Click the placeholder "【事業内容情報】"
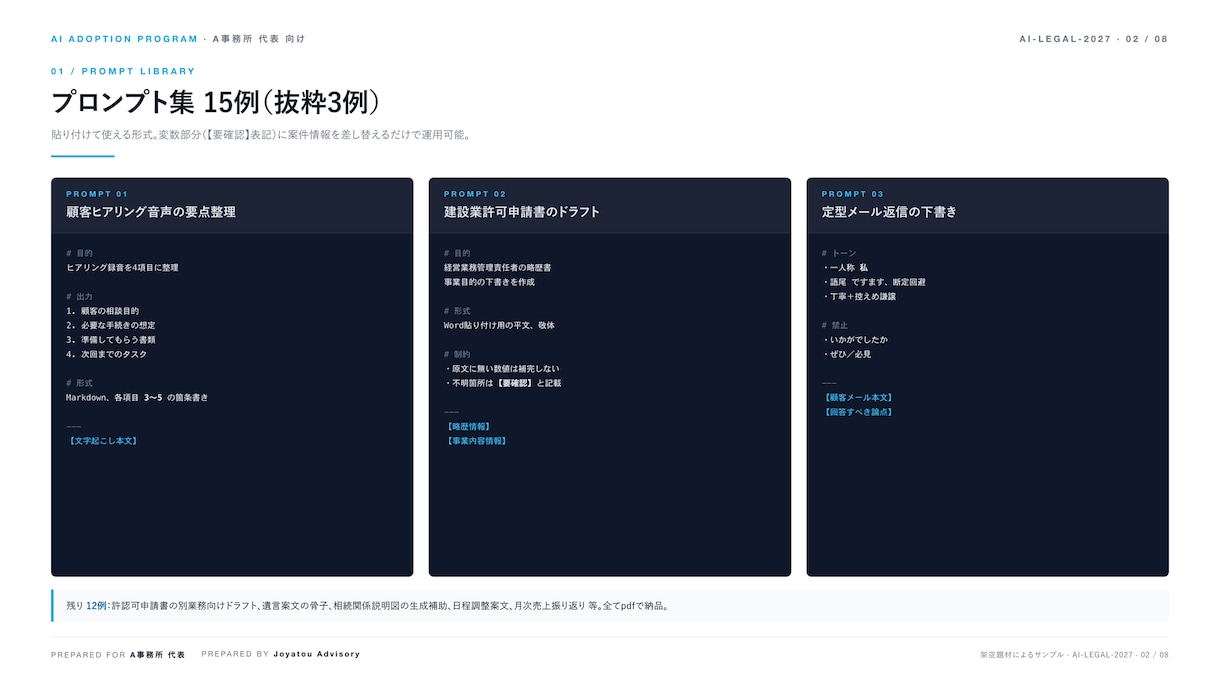 pos(475,441)
